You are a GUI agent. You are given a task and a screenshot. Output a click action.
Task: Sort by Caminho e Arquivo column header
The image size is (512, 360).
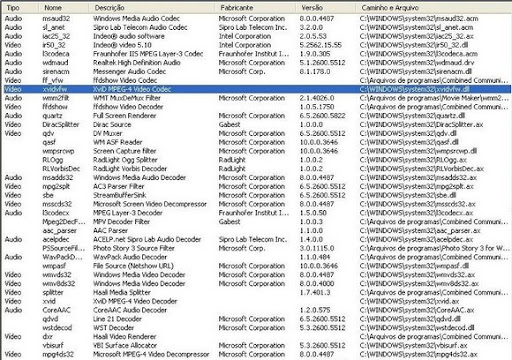(x=433, y=7)
